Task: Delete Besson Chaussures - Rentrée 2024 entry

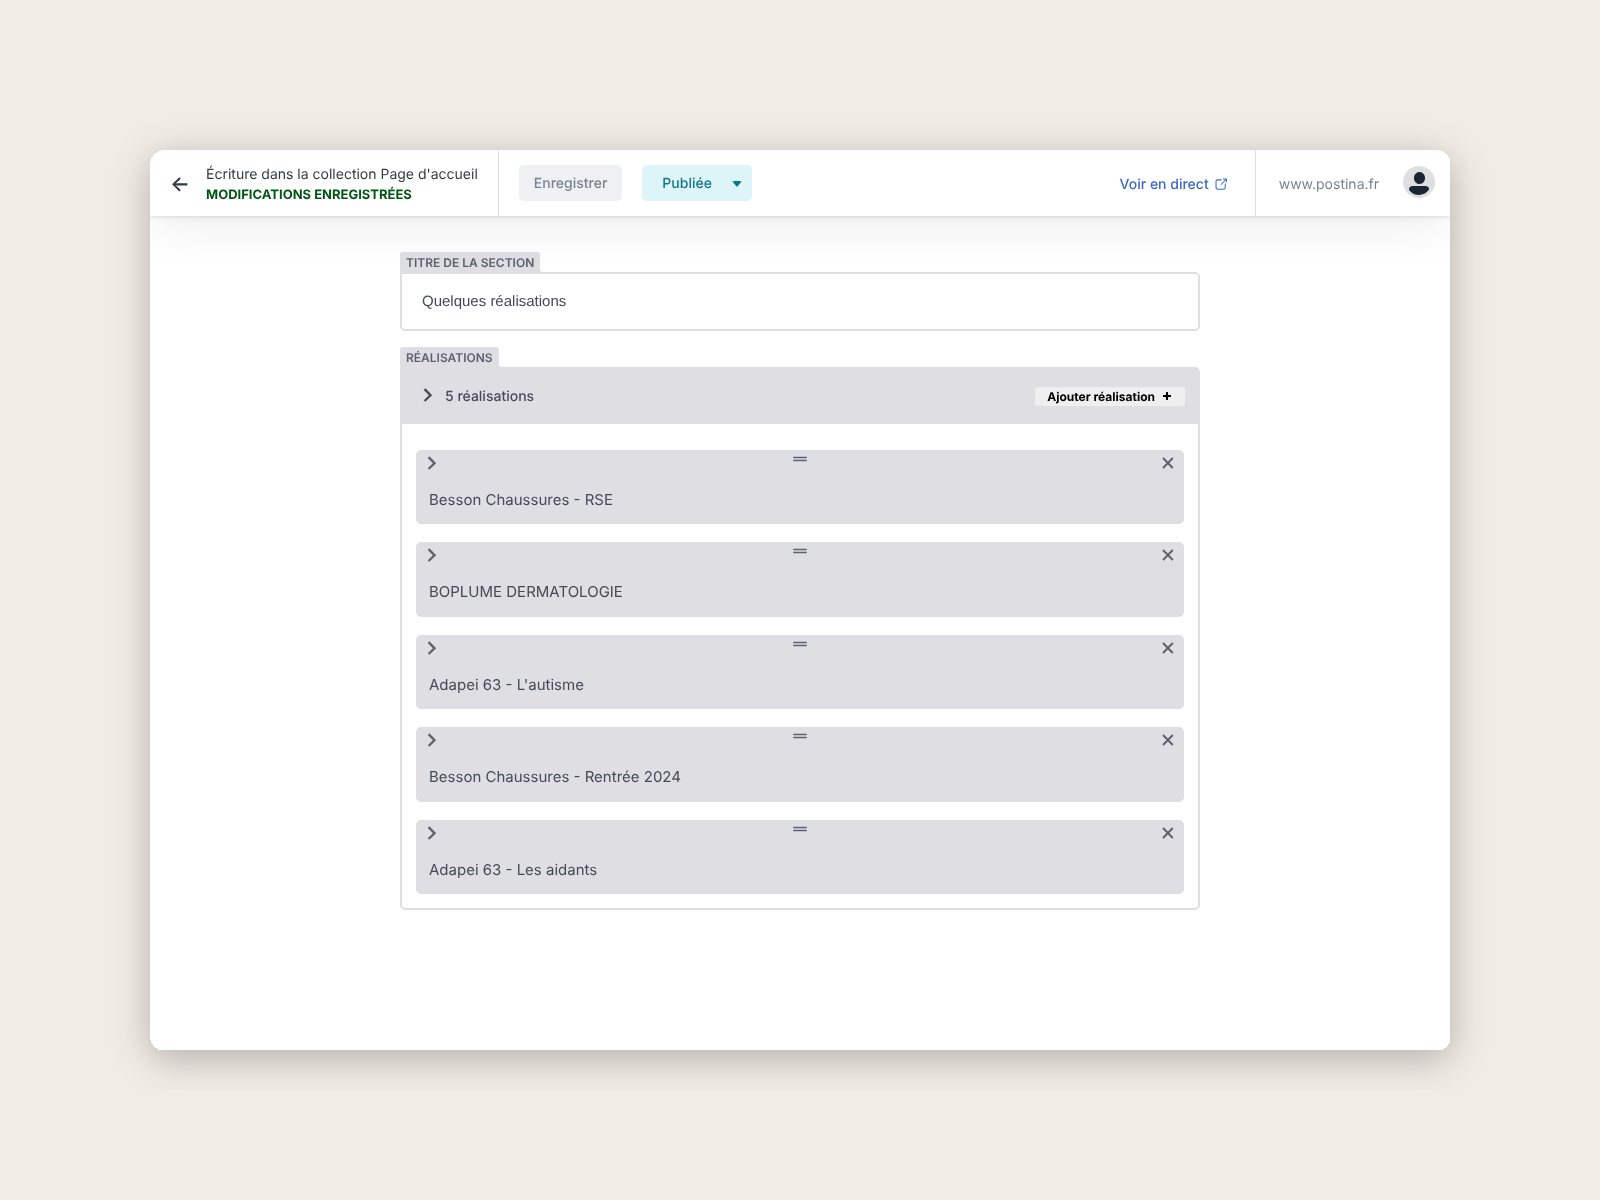Action: click(1167, 740)
